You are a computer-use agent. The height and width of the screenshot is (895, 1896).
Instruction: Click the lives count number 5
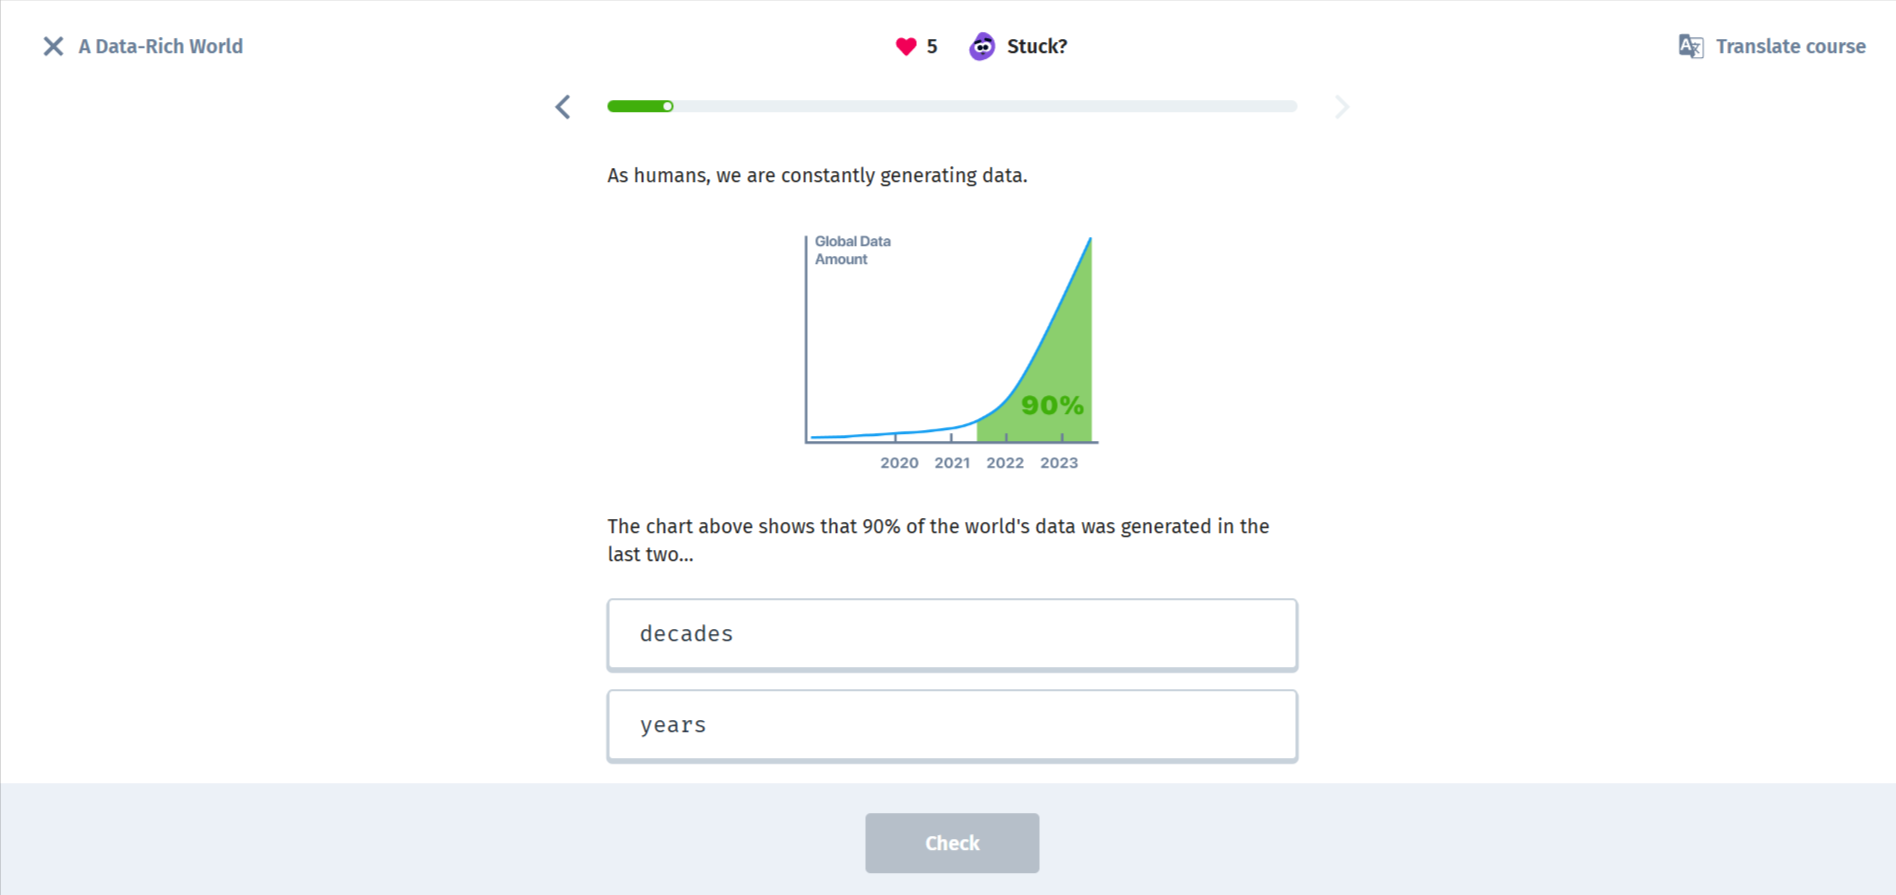coord(932,46)
